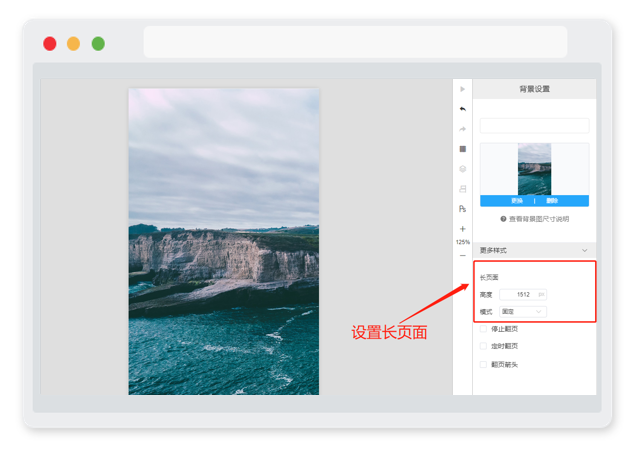Image resolution: width=640 pixels, height=450 pixels.
Task: Click 删除 to delete the background image
Action: click(552, 200)
